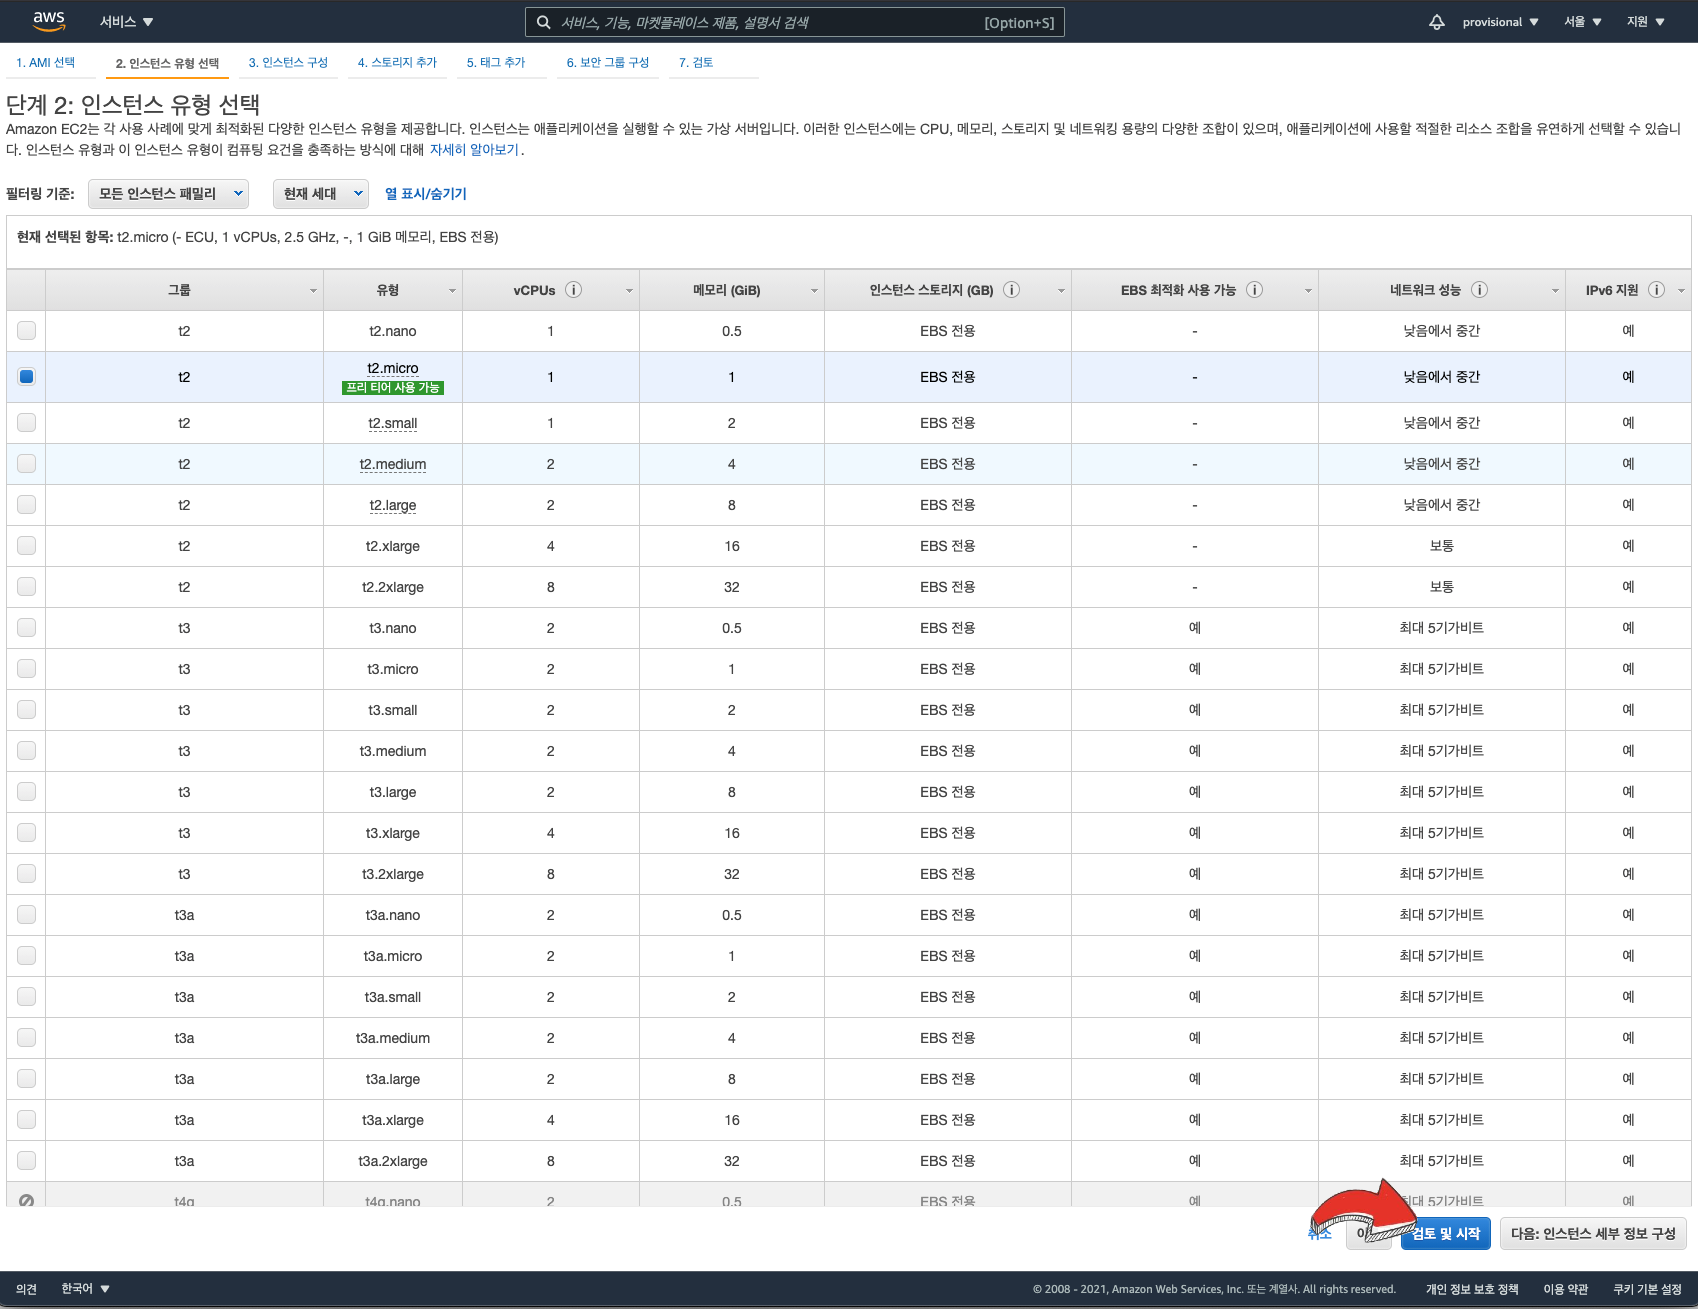The width and height of the screenshot is (1698, 1309).
Task: Select the t3.2xlarge row checkbox
Action: (x=26, y=873)
